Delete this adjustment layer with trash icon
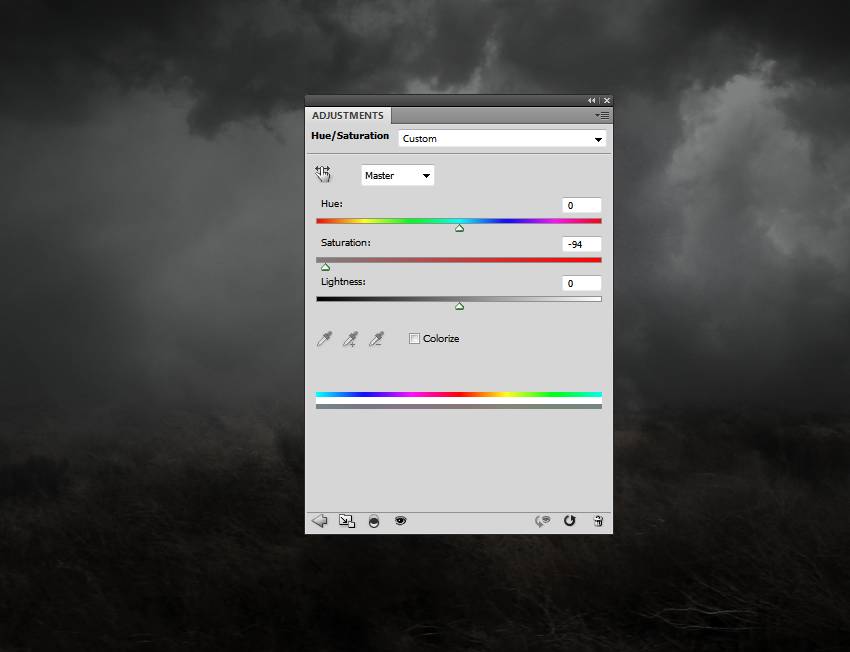Viewport: 850px width, 652px height. (598, 521)
